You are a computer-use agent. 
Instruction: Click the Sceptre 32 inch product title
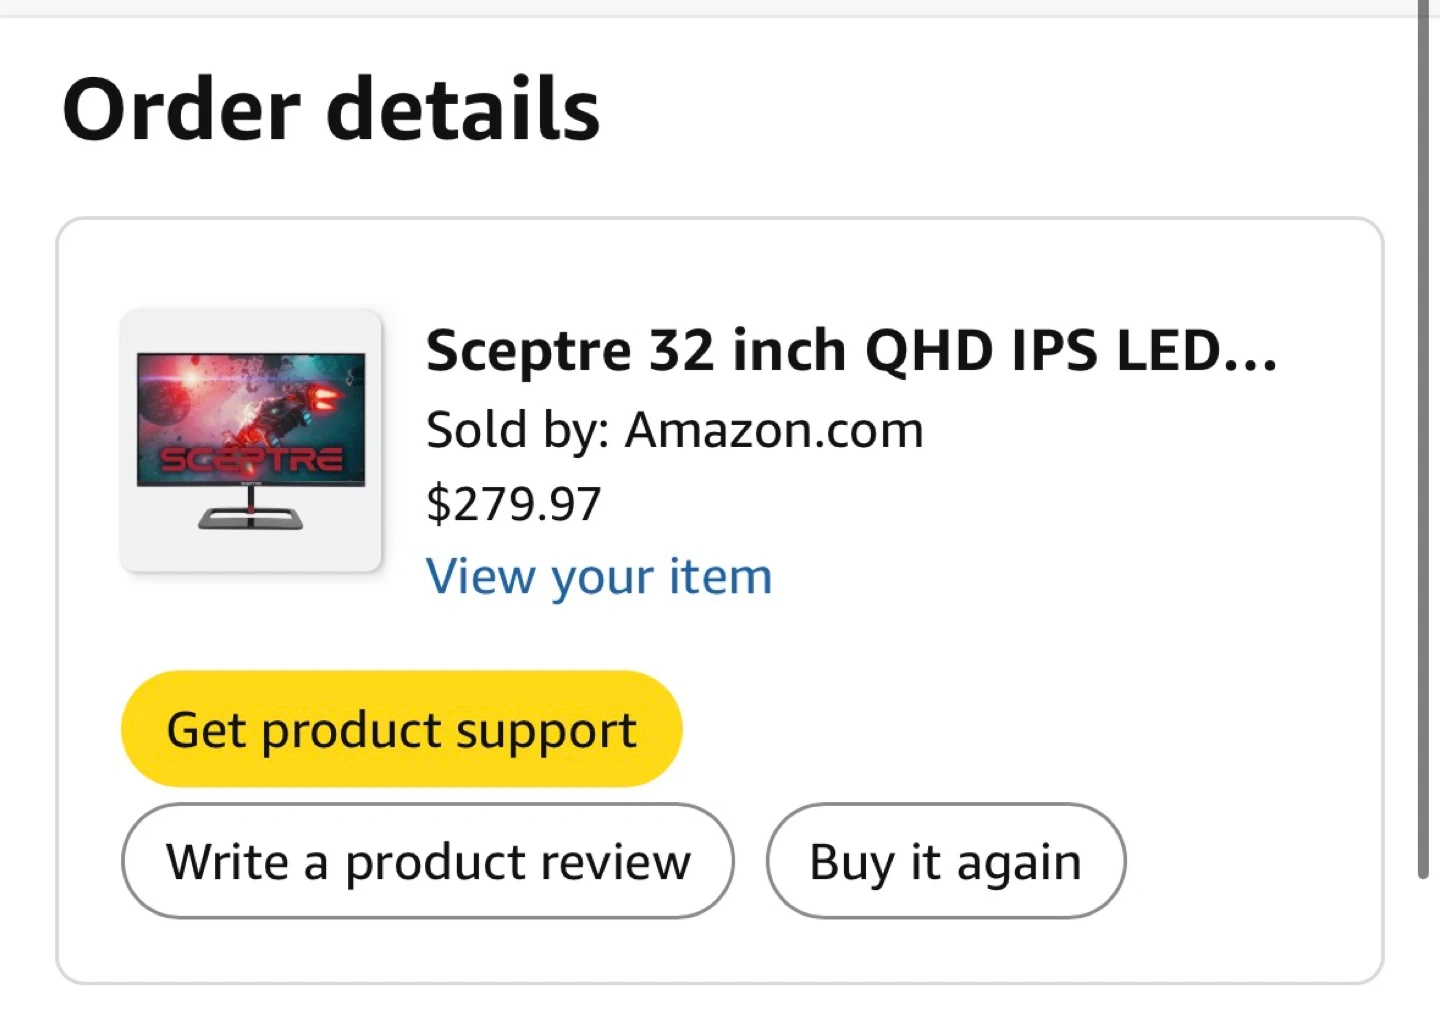[x=850, y=351]
